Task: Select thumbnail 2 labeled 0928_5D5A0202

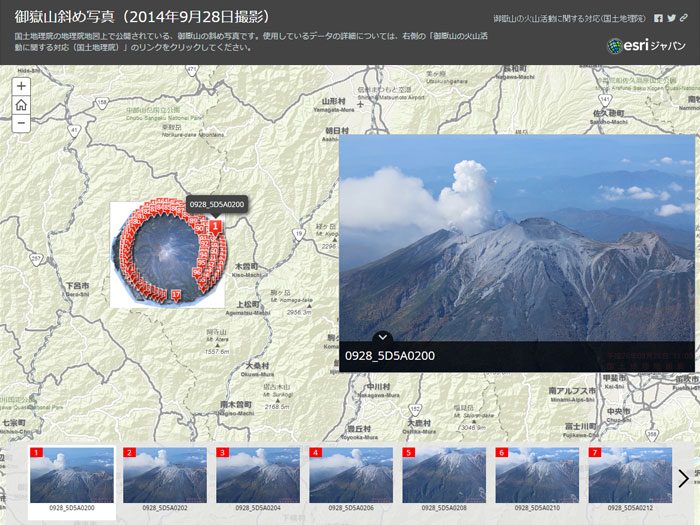Action: [x=164, y=475]
